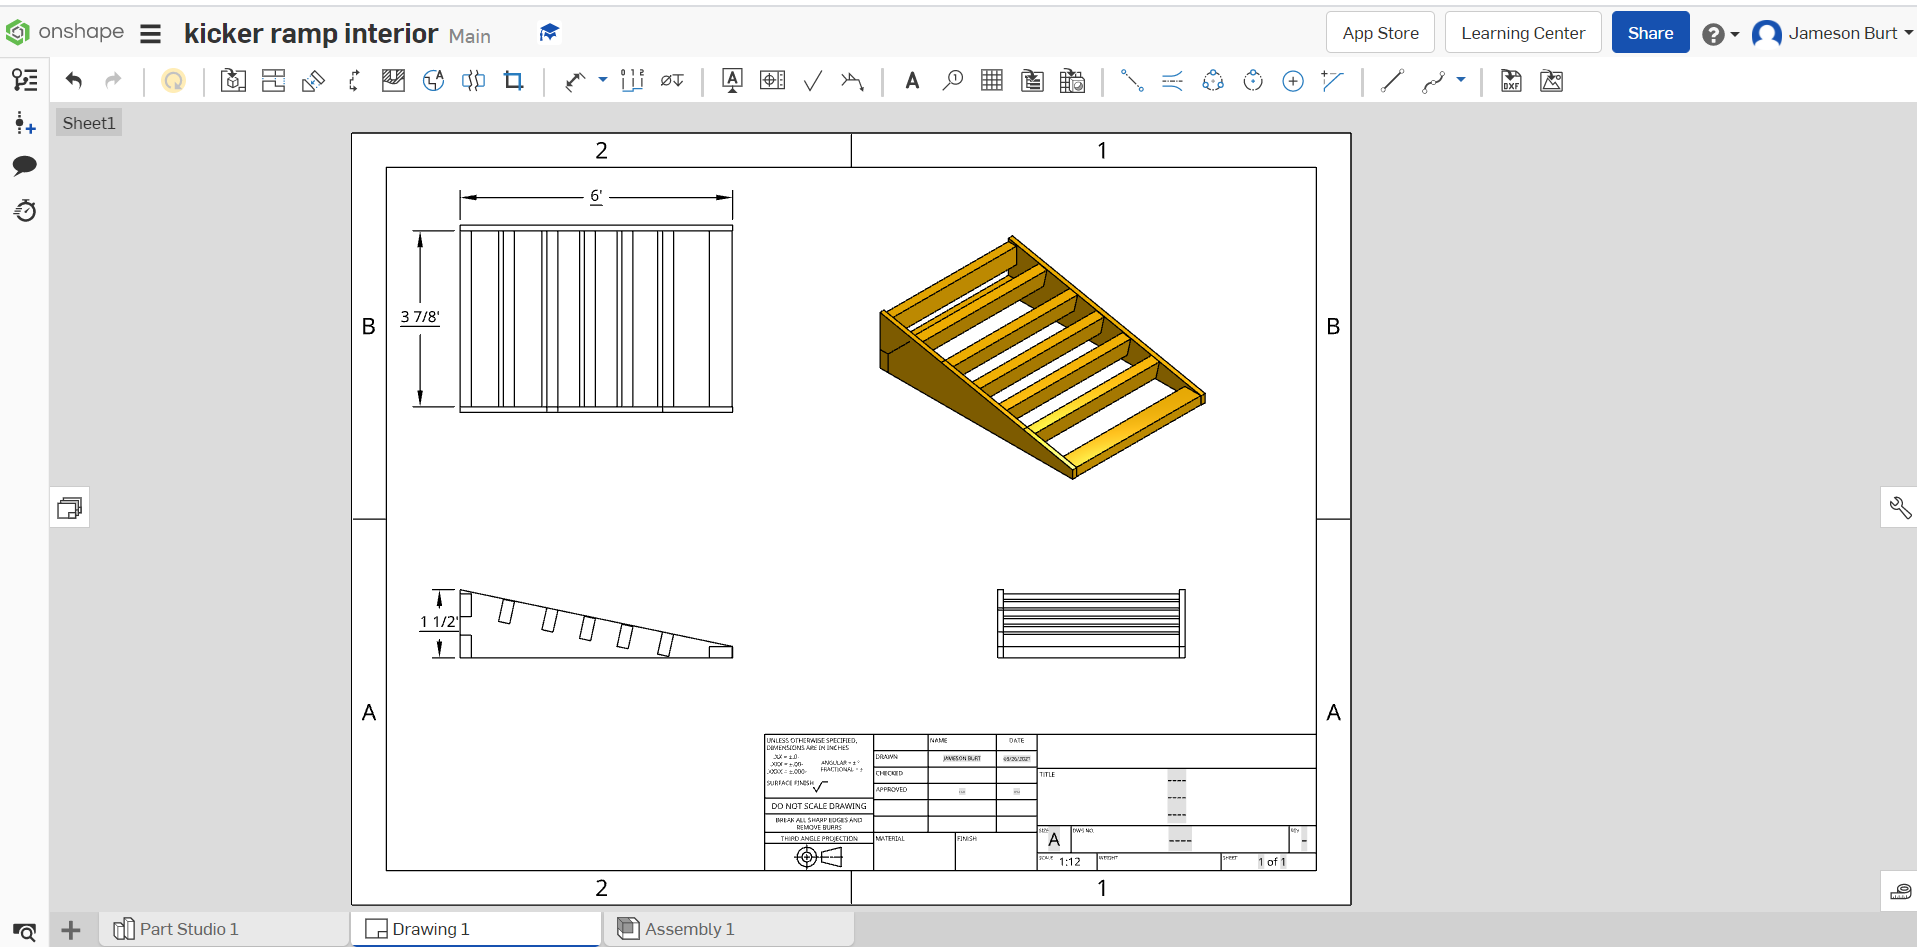Open the spline tool dropdown
1917x947 pixels.
1461,81
